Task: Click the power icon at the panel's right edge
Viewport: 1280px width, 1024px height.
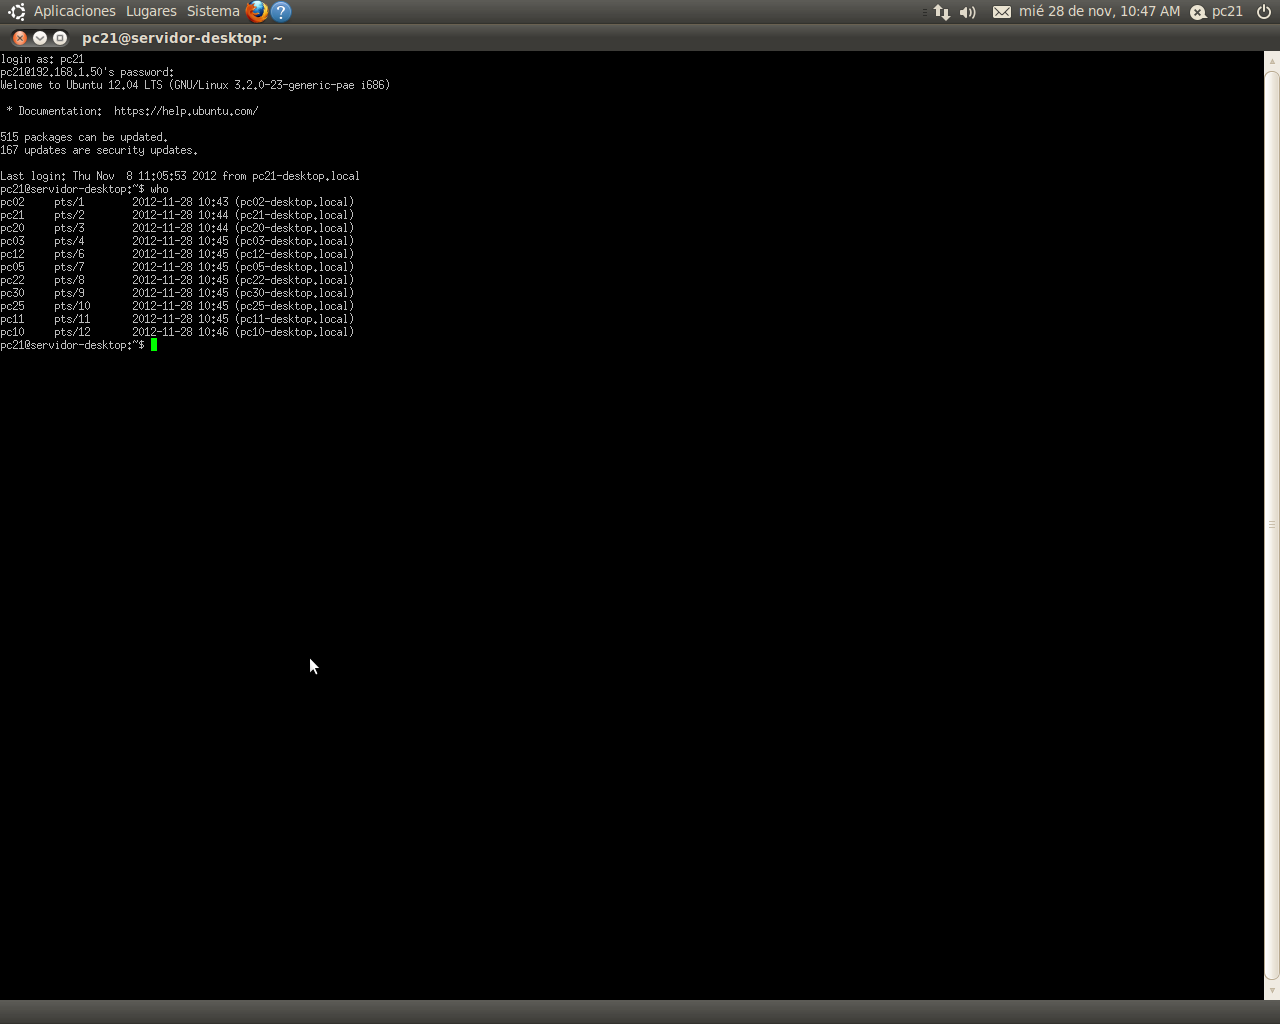Action: click(1263, 11)
